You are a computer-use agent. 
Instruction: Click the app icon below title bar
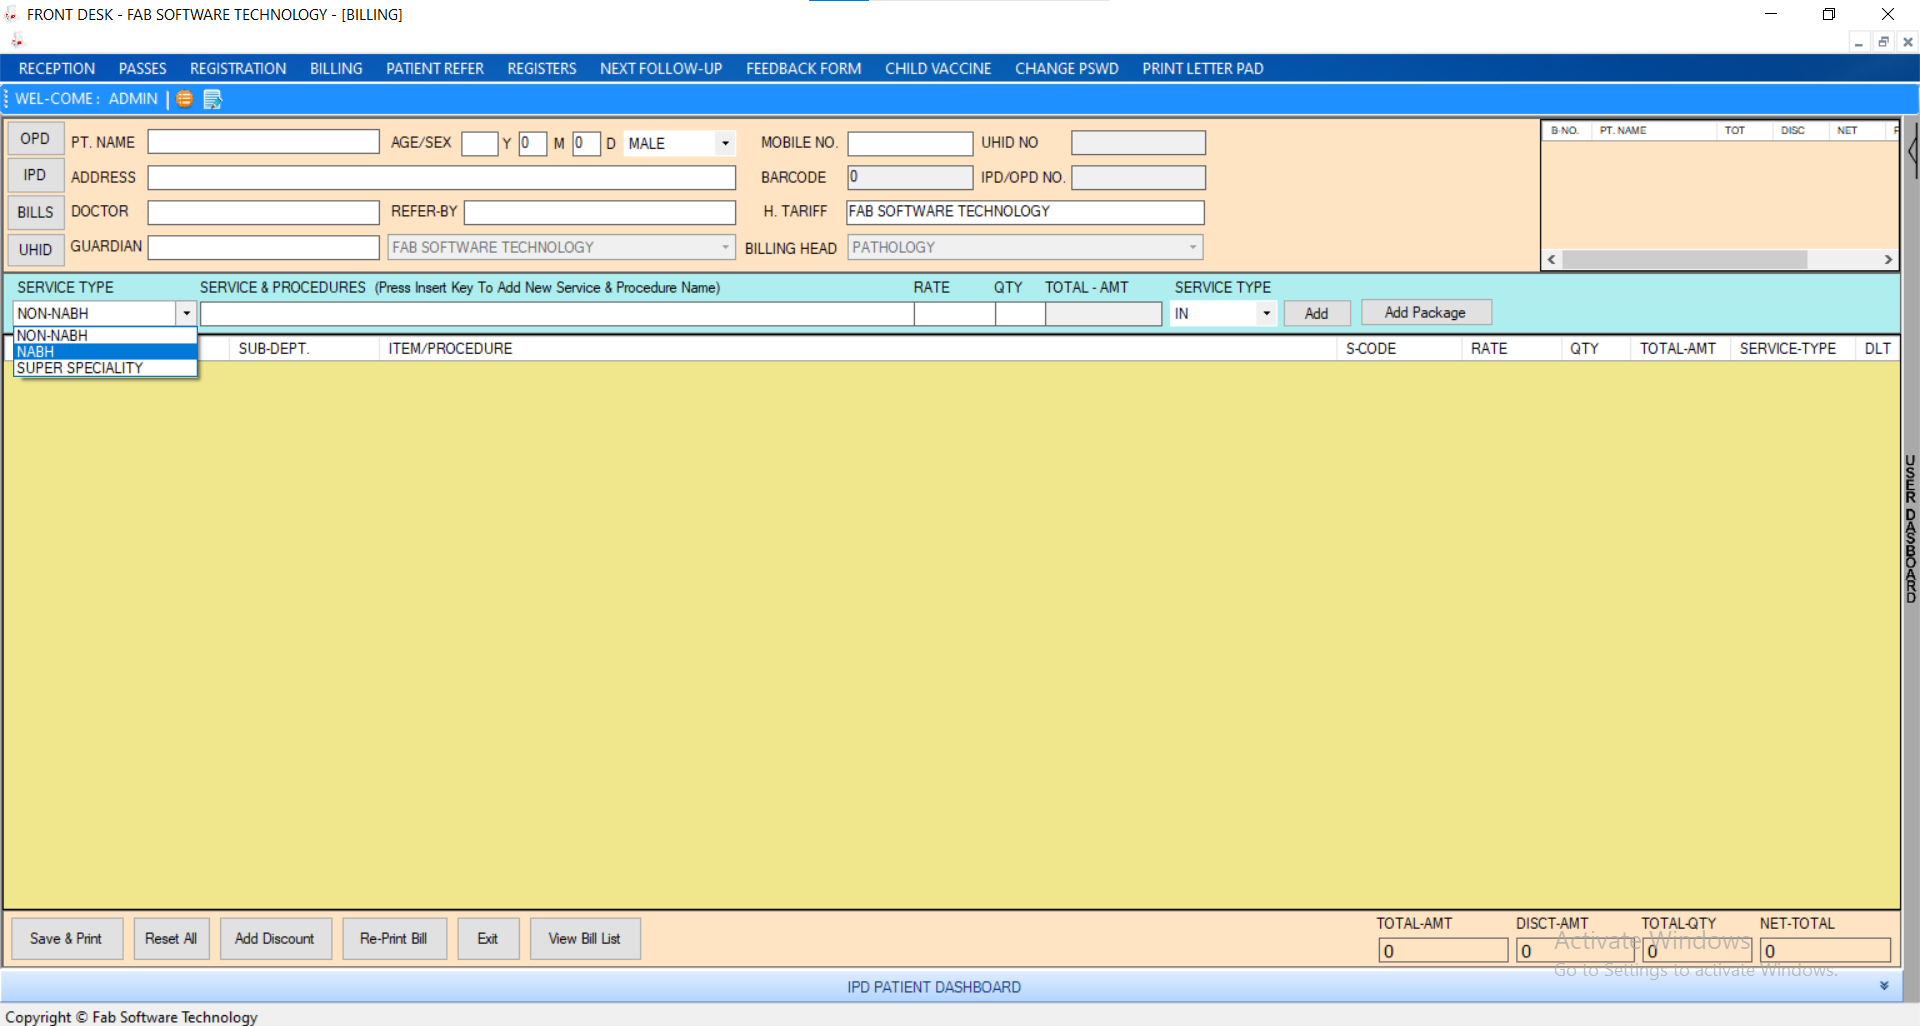point(16,41)
